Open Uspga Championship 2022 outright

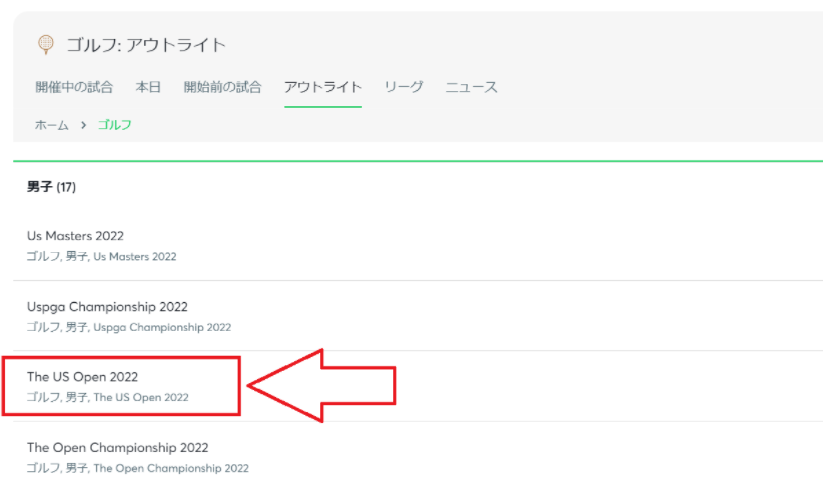(x=418, y=316)
